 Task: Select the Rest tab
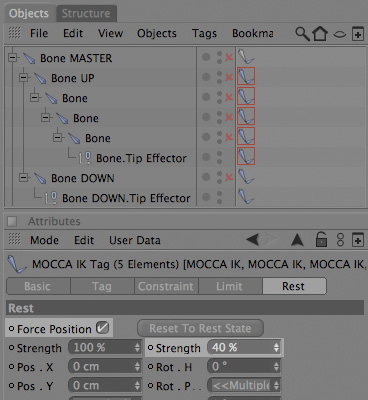coord(294,286)
